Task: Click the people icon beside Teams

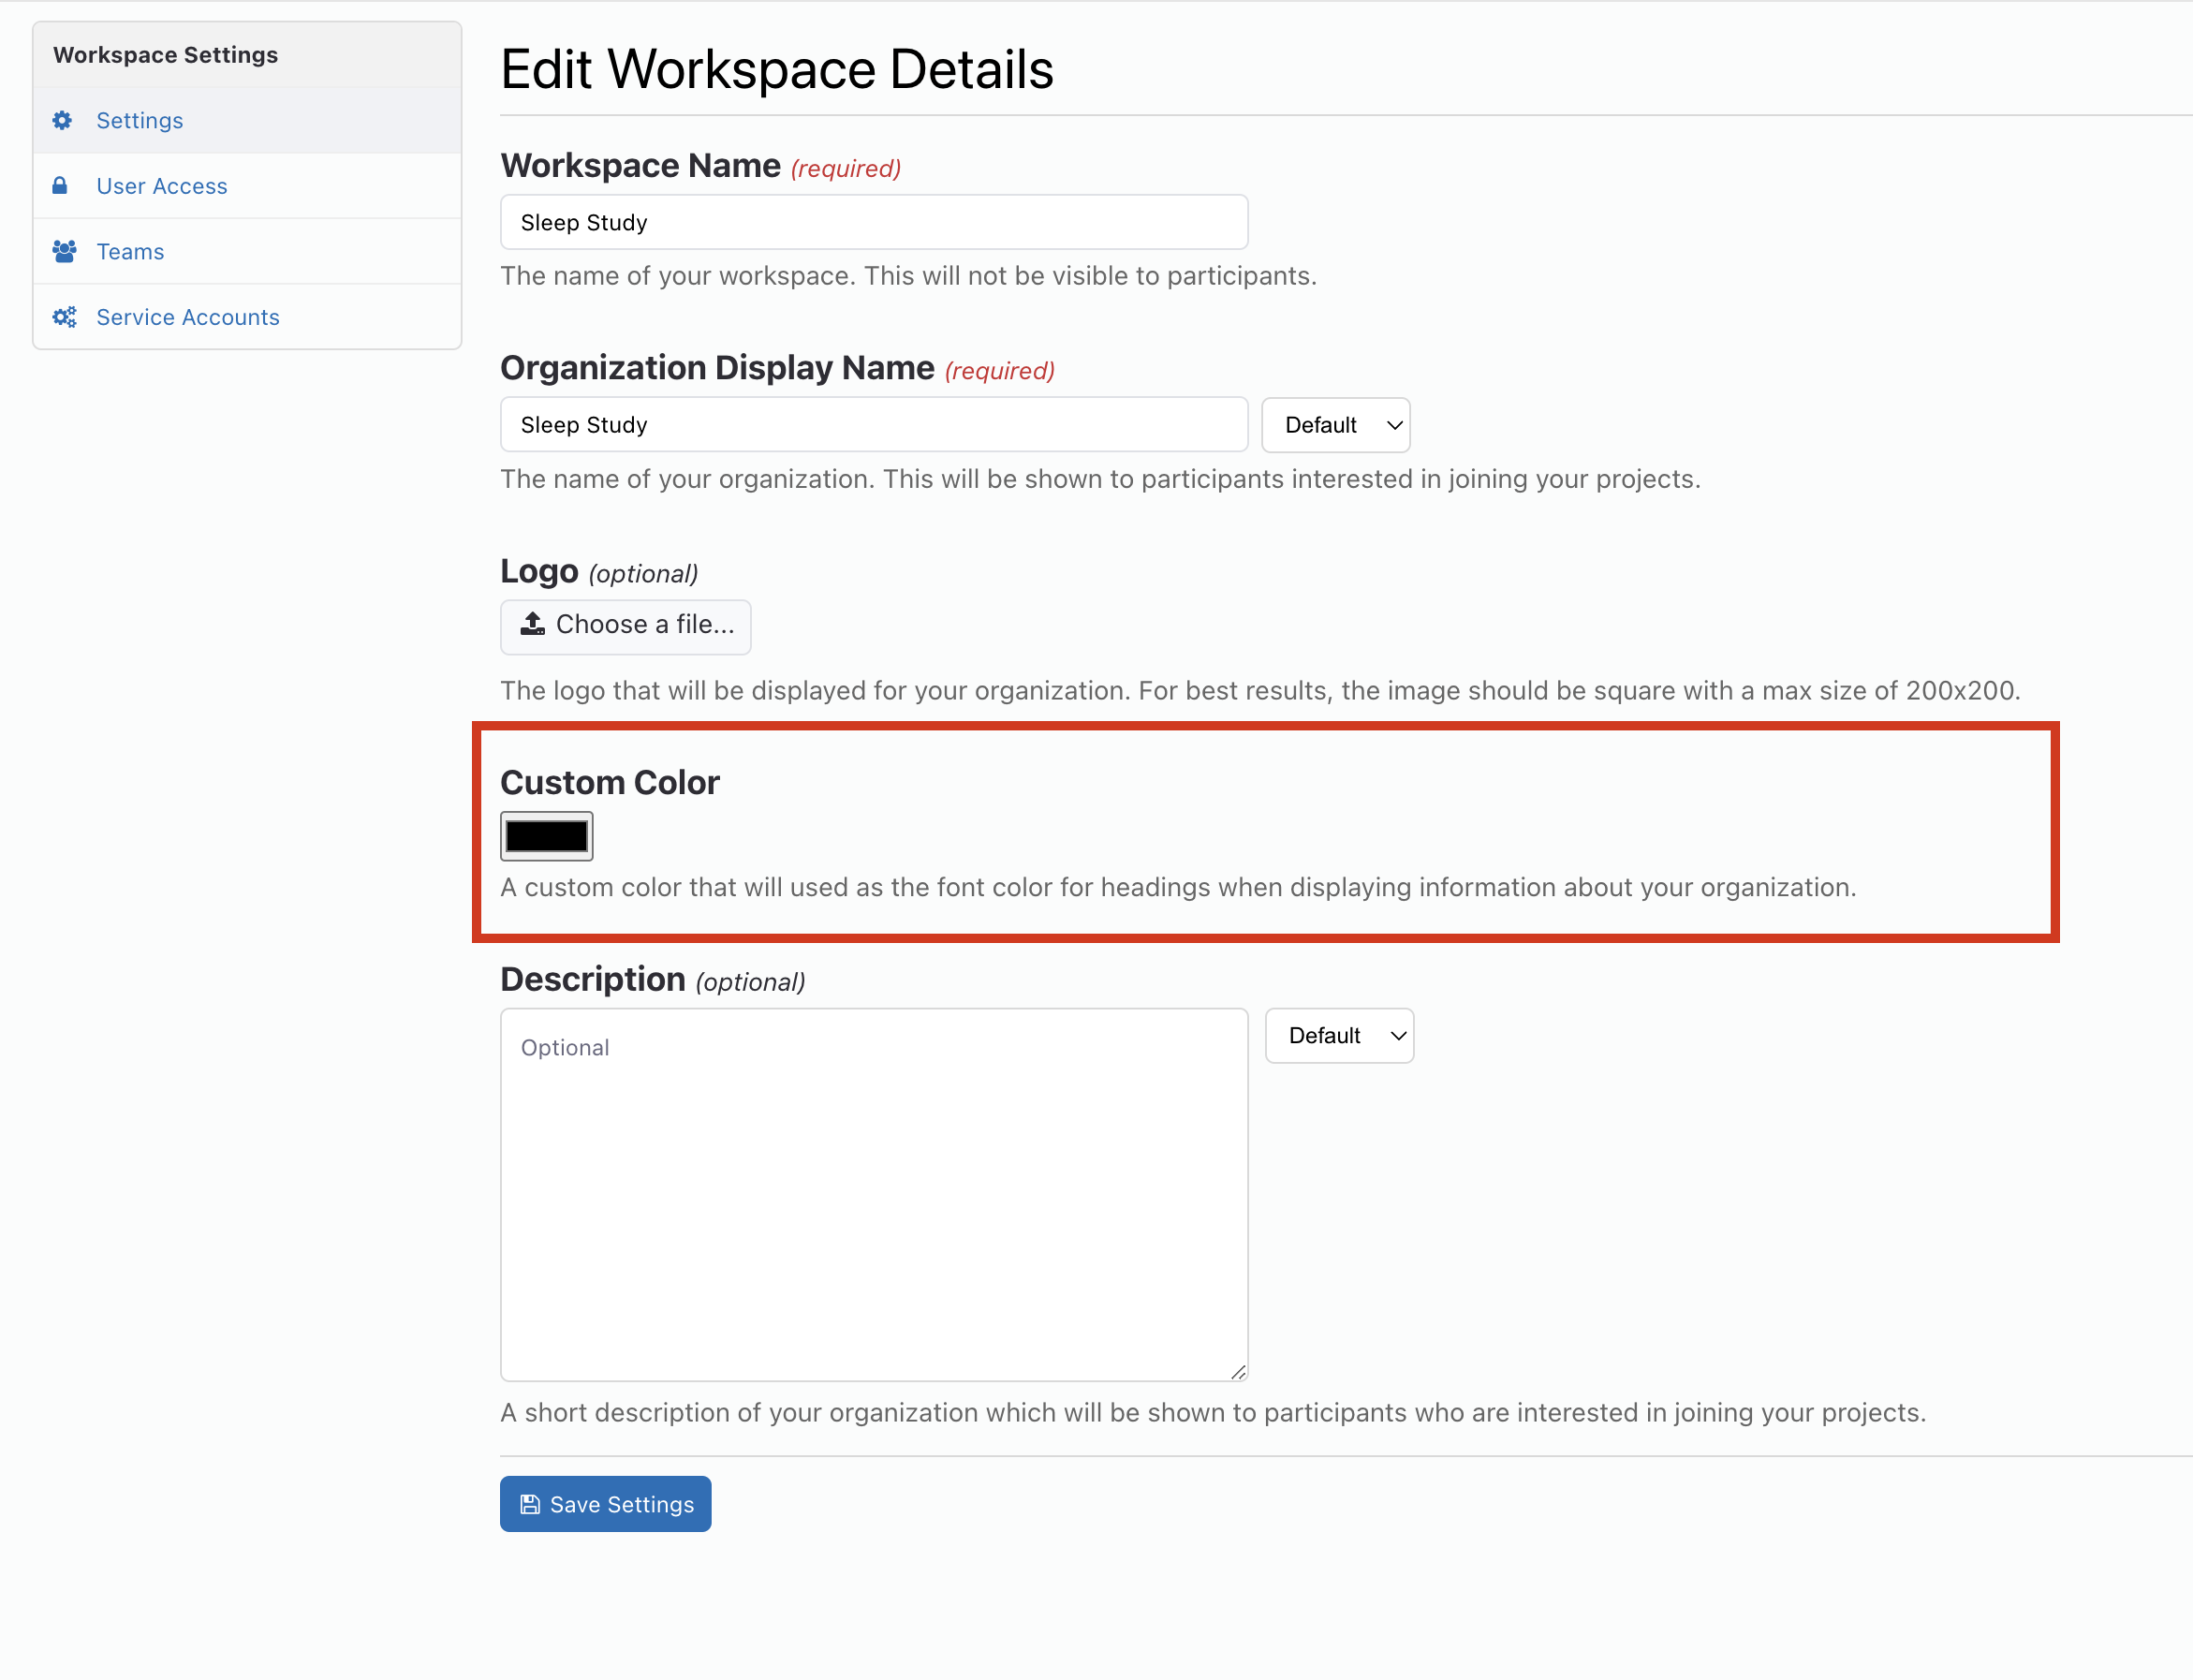Action: 64,251
